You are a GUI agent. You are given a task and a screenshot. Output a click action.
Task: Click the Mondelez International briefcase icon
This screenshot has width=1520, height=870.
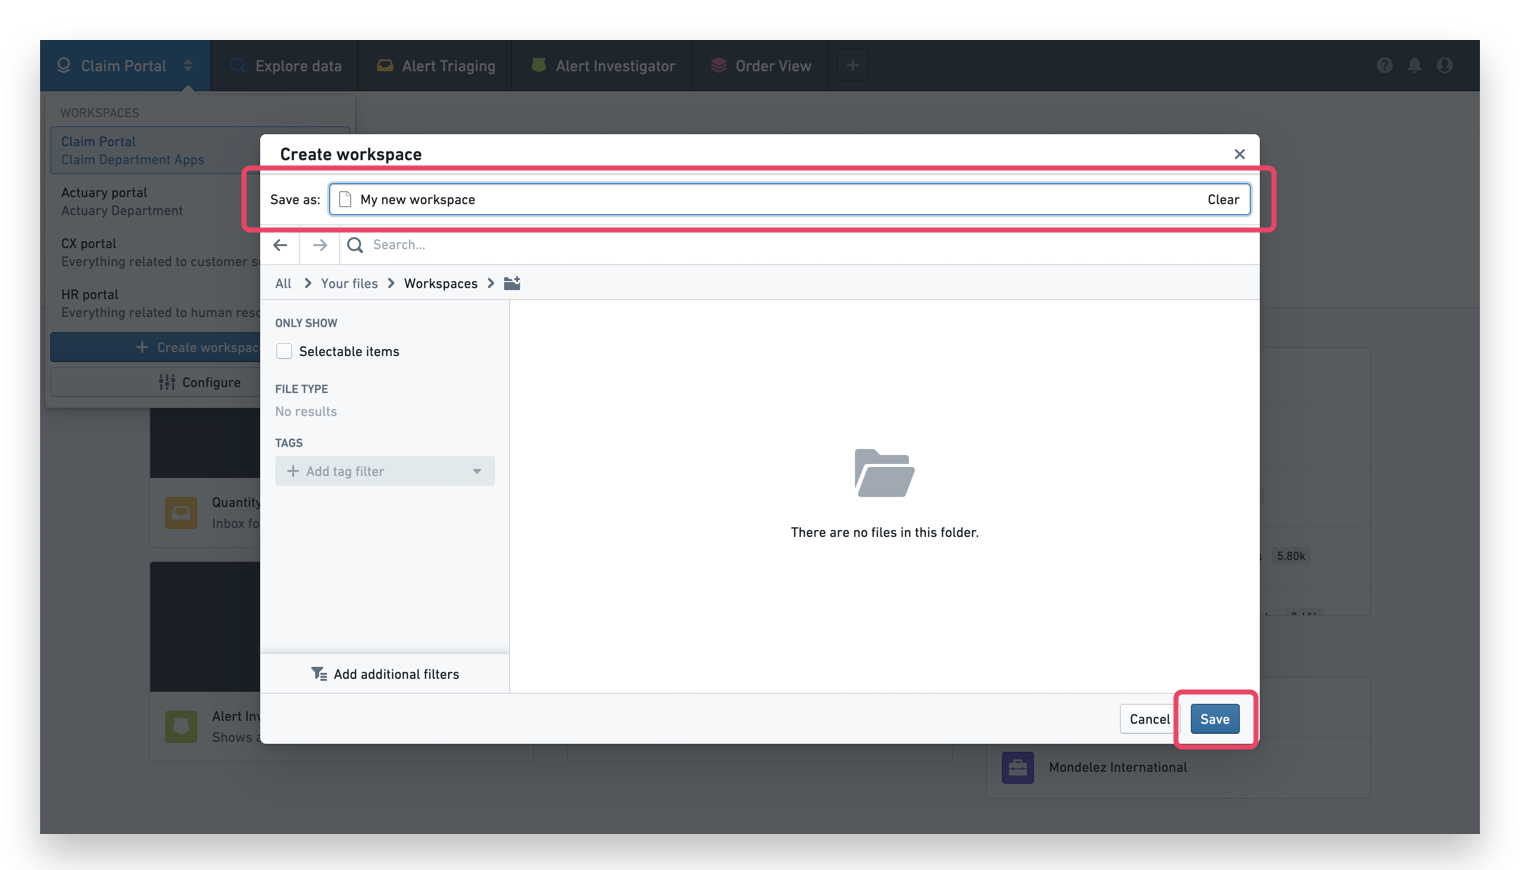click(1017, 767)
